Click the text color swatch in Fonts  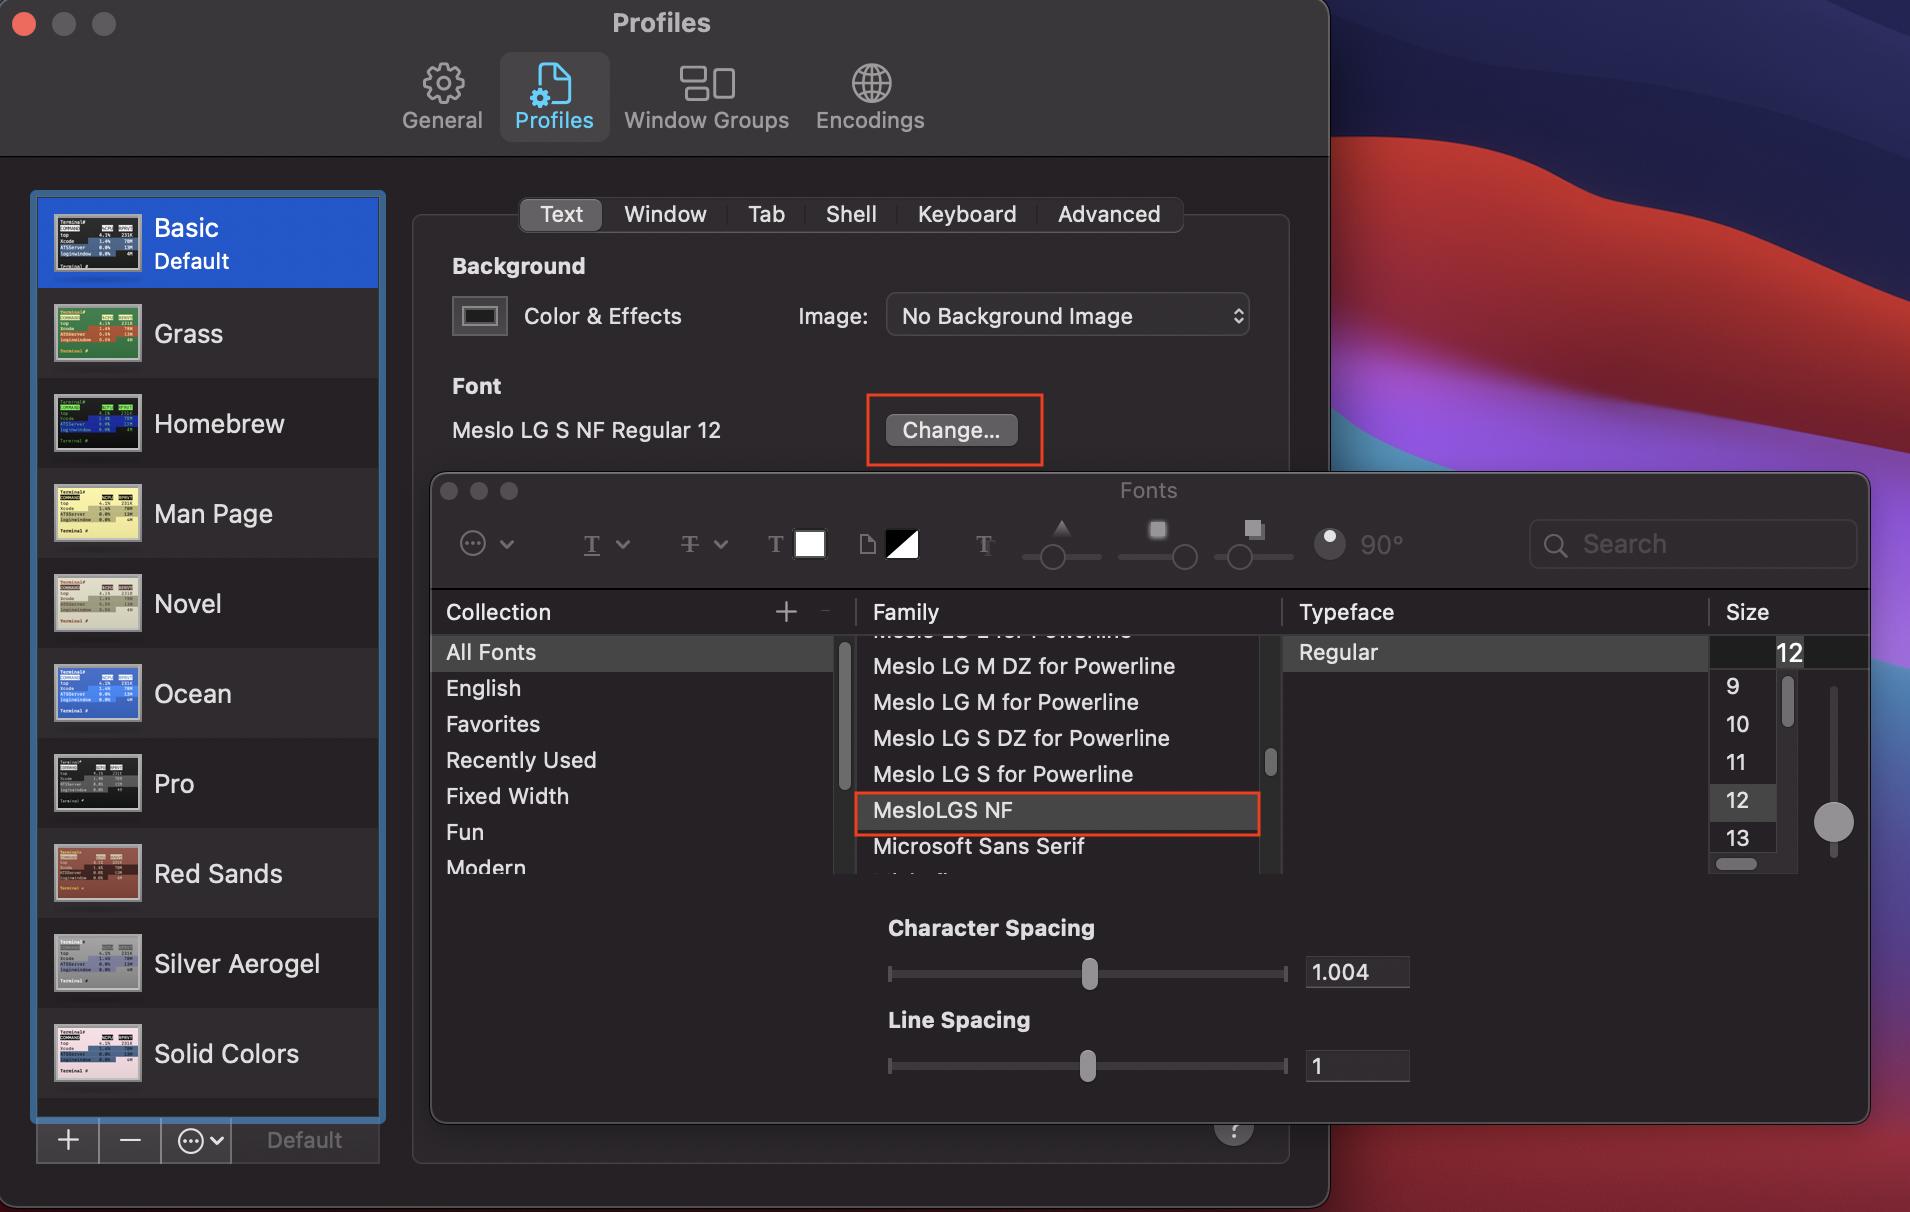(809, 544)
